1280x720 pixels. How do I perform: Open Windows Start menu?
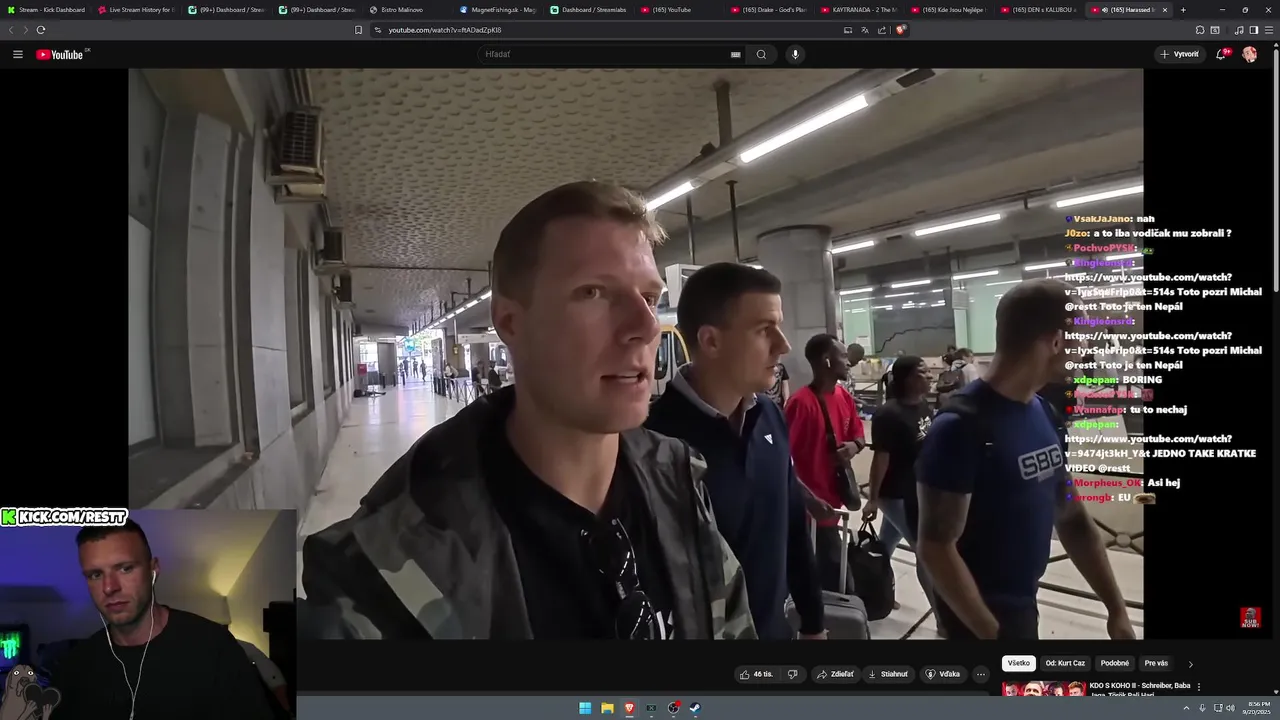[x=585, y=708]
